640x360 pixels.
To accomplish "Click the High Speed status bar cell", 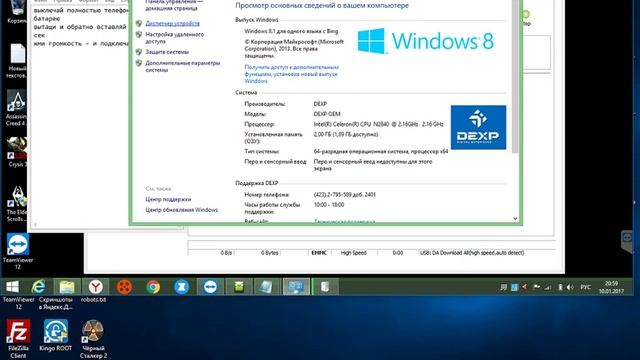I will 353,253.
